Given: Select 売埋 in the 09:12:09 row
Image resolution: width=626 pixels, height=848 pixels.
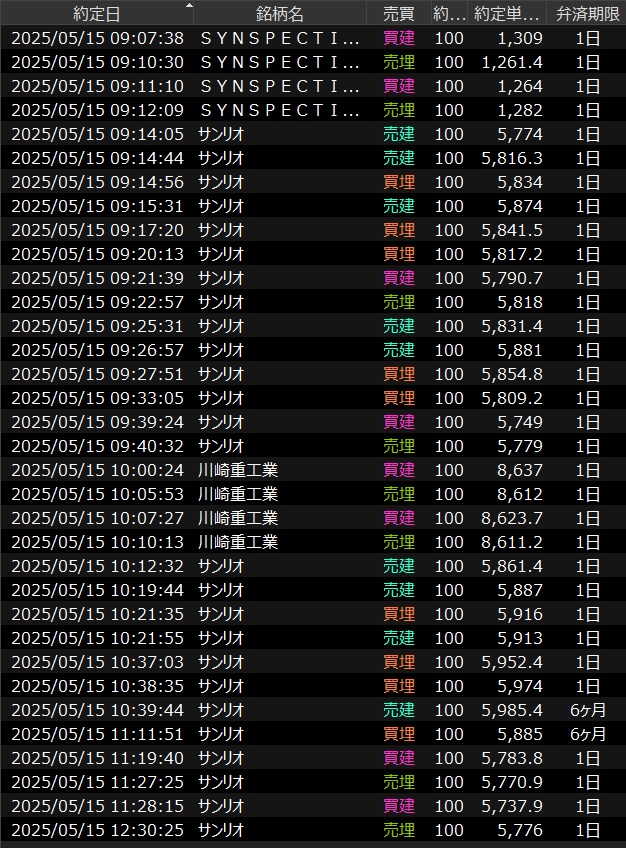Looking at the screenshot, I should click(x=398, y=110).
